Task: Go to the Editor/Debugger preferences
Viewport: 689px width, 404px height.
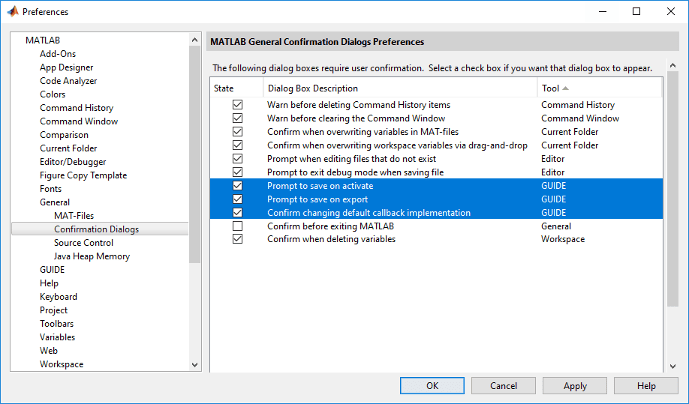Action: (73, 161)
